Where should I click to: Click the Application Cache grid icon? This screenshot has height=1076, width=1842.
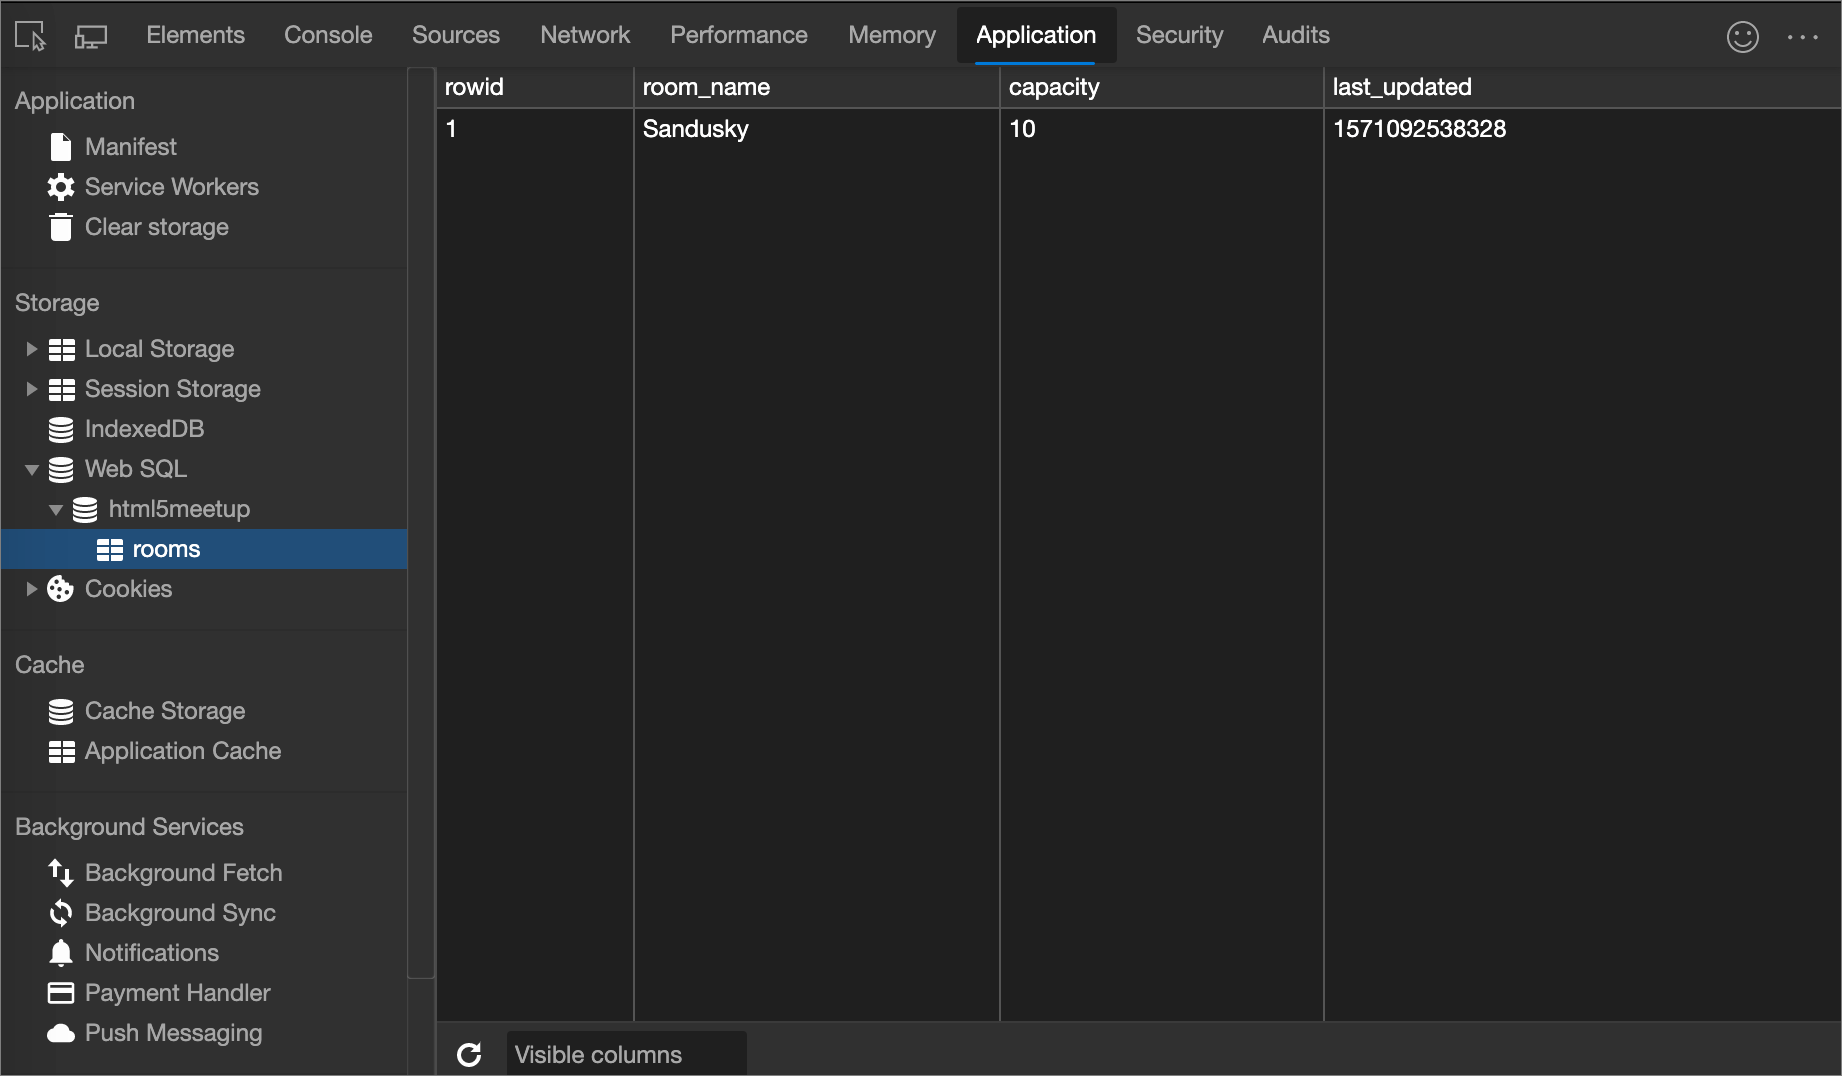click(62, 751)
